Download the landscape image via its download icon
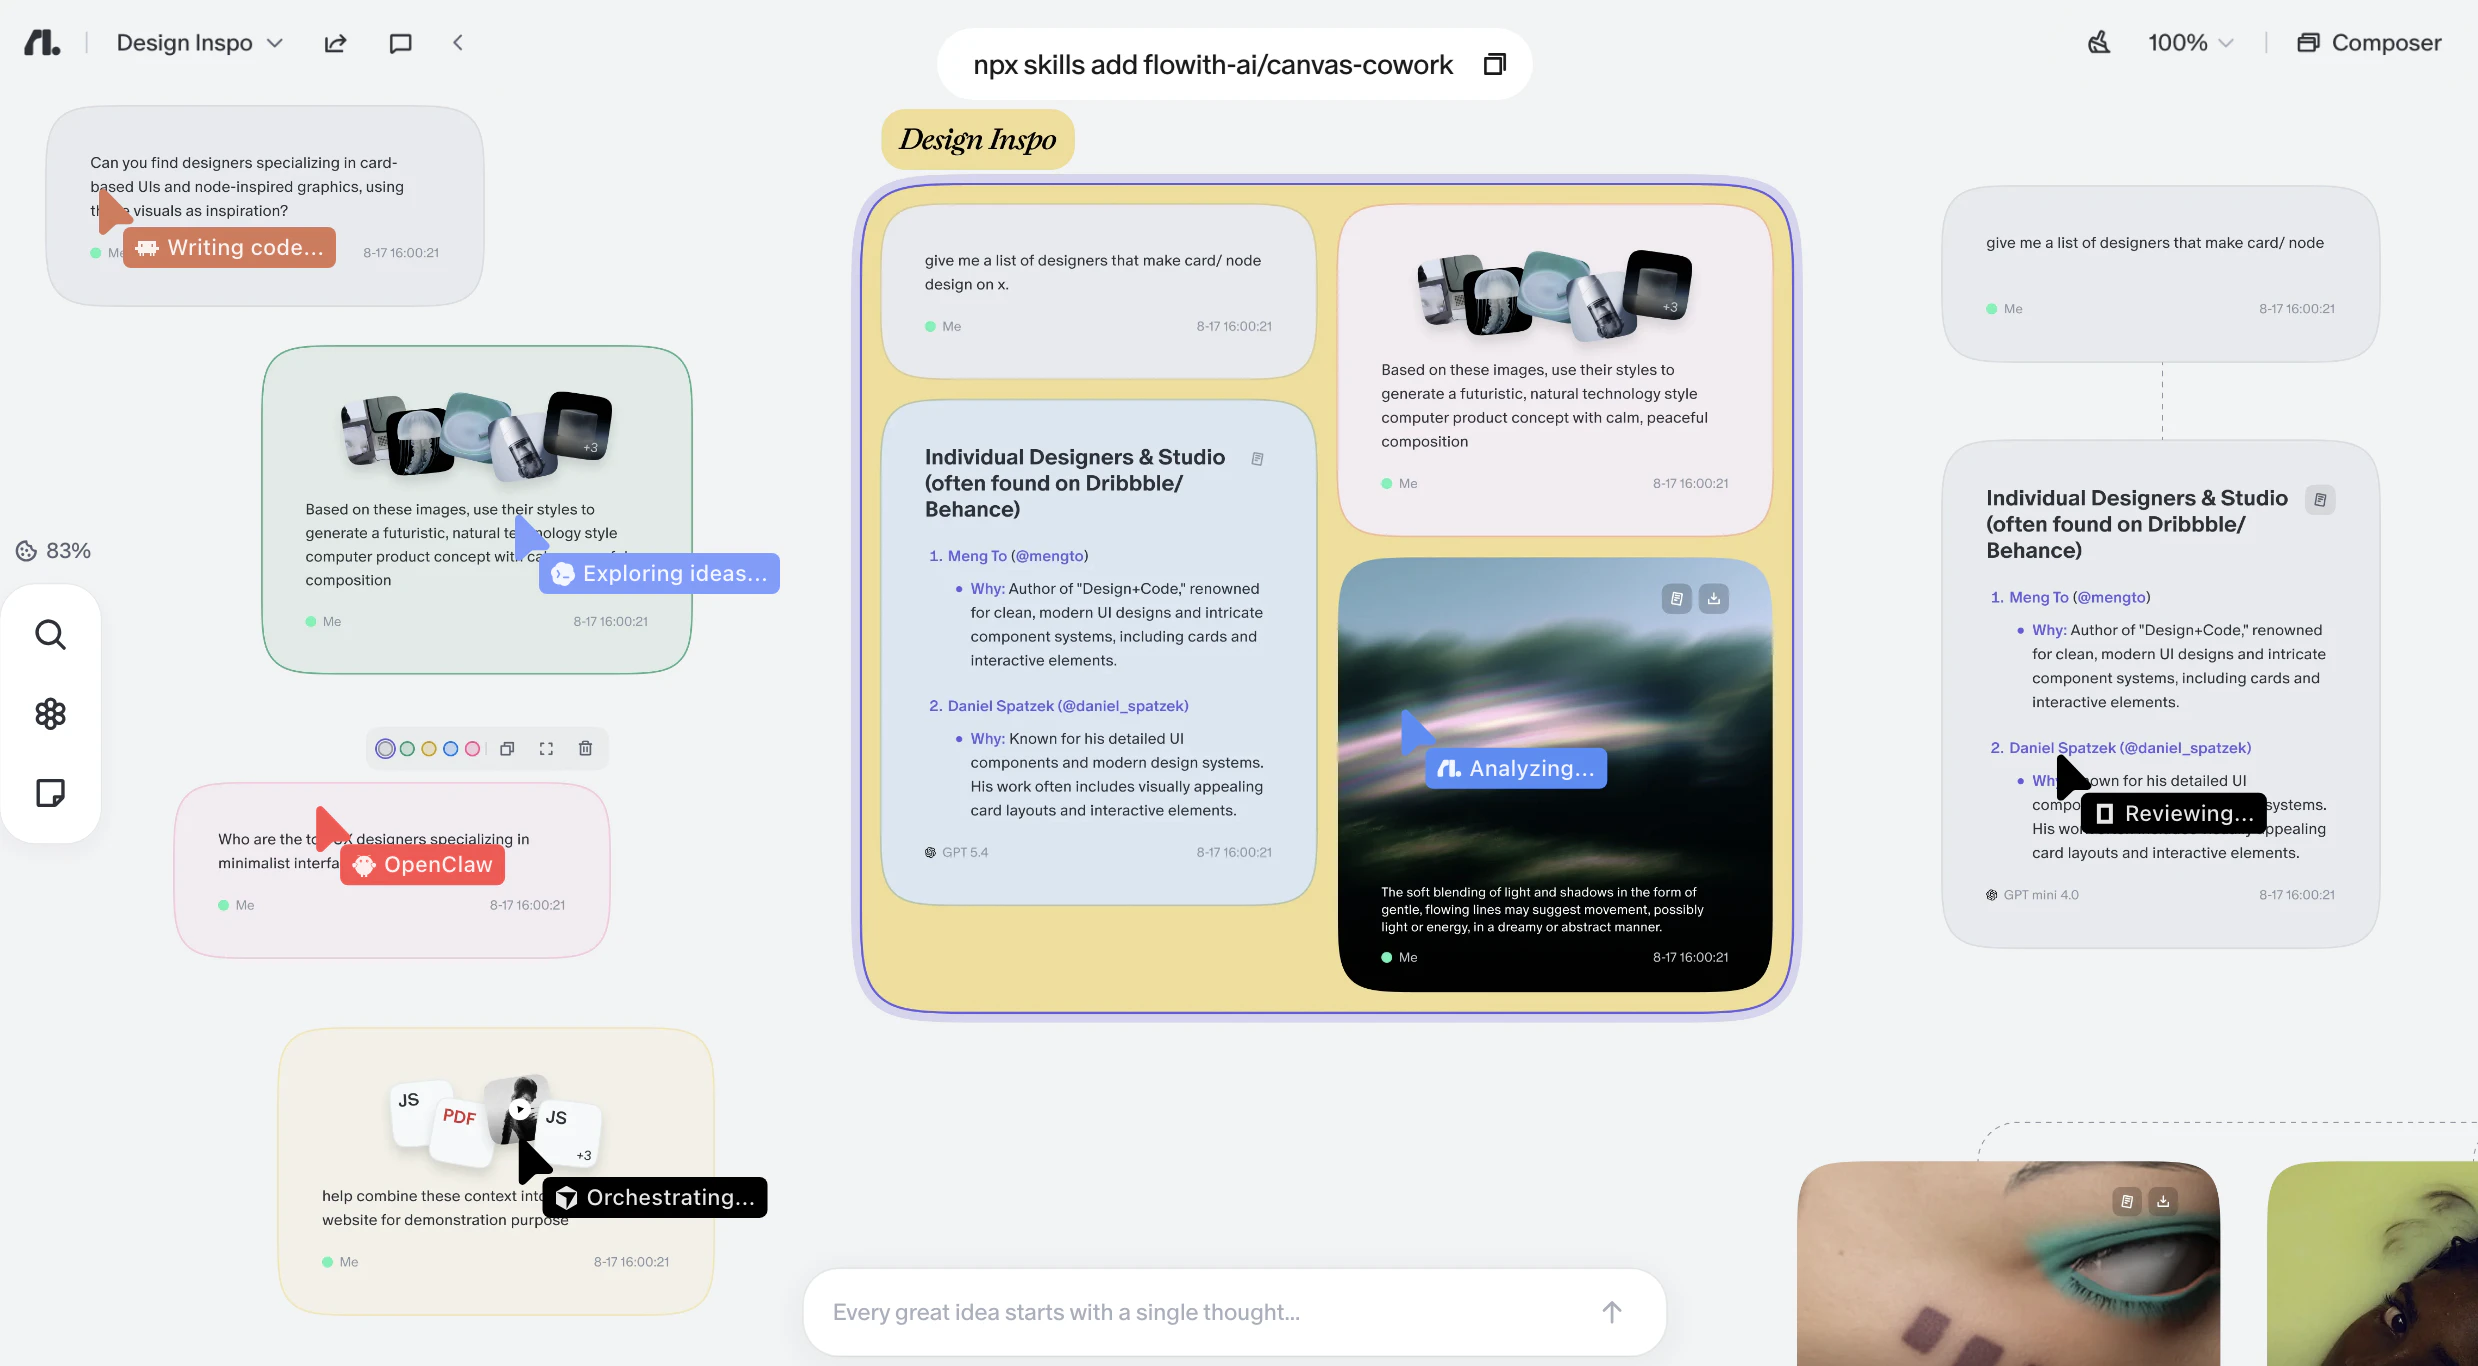 click(x=1714, y=597)
